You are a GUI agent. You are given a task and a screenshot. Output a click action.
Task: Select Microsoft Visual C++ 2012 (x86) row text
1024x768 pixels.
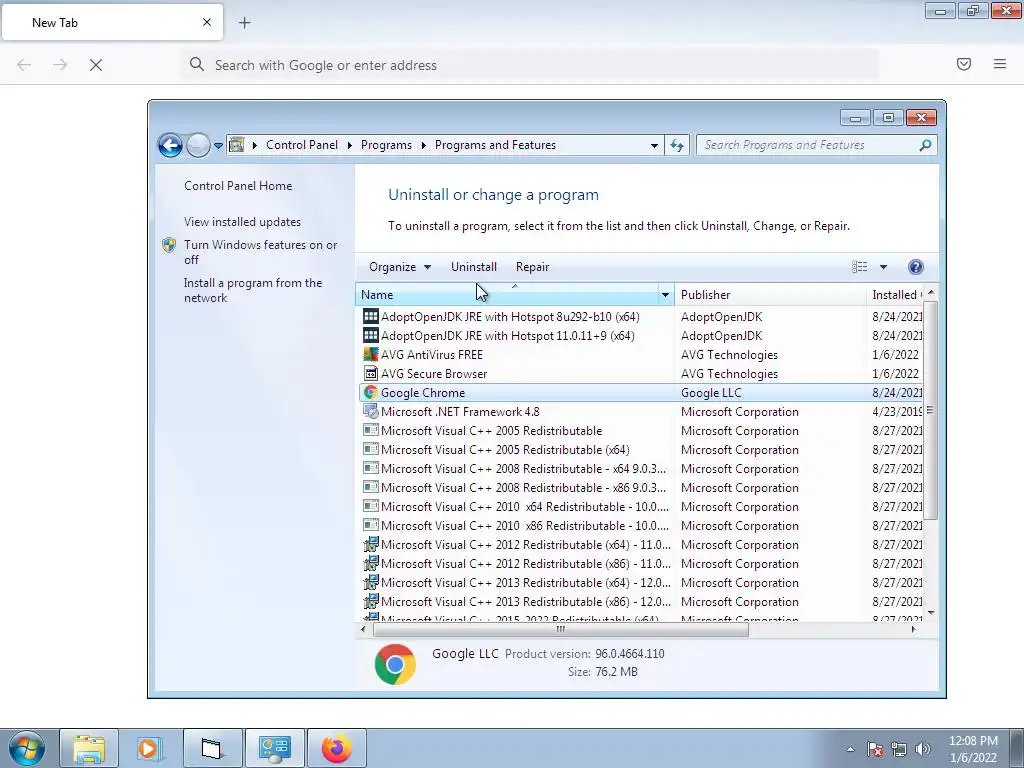point(526,564)
